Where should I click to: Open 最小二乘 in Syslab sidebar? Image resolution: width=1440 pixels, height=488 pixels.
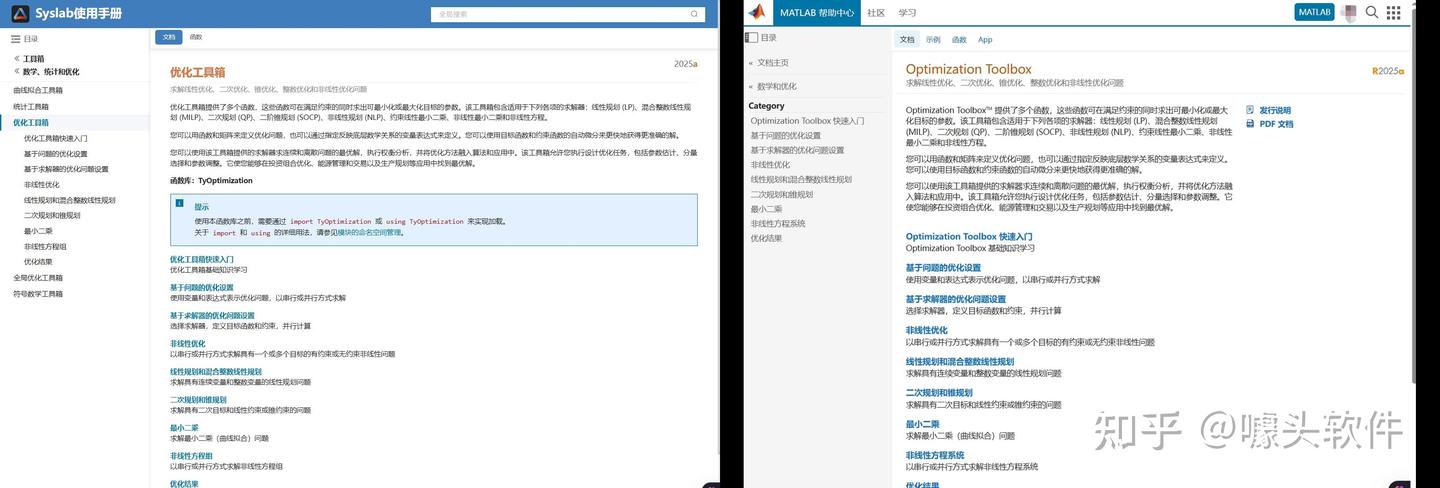[38, 231]
